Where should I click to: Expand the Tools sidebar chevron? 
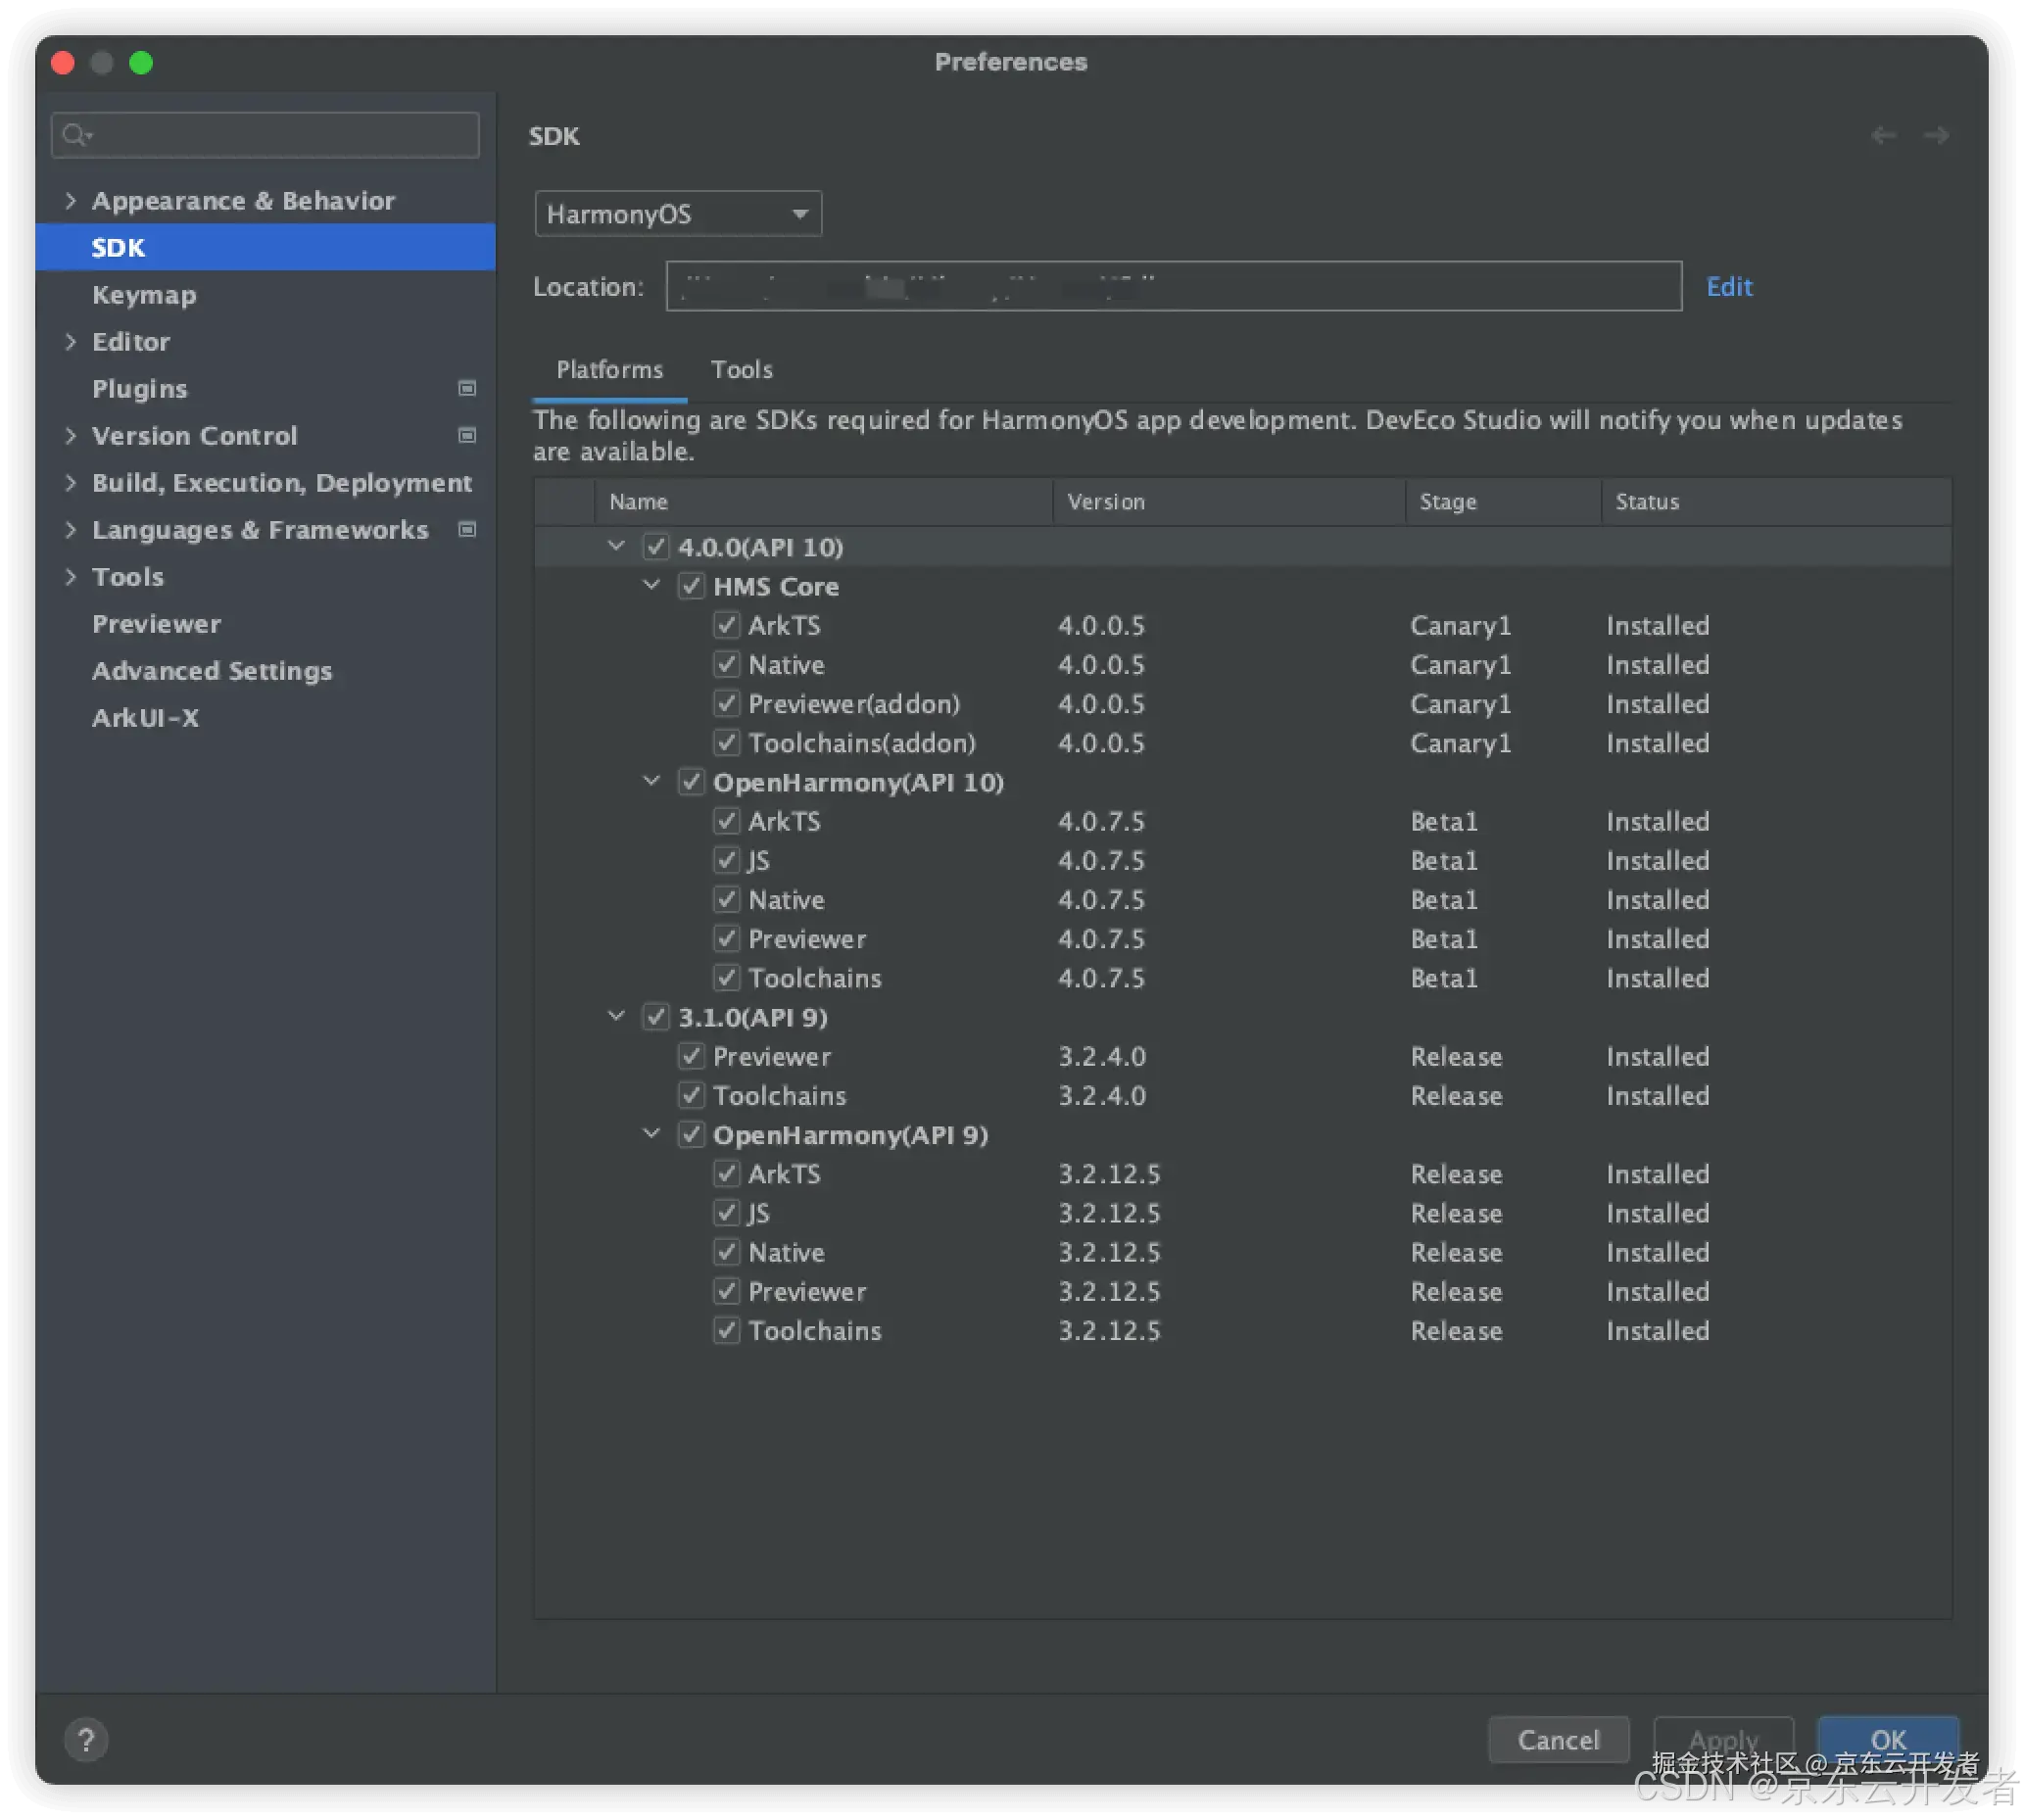(70, 576)
